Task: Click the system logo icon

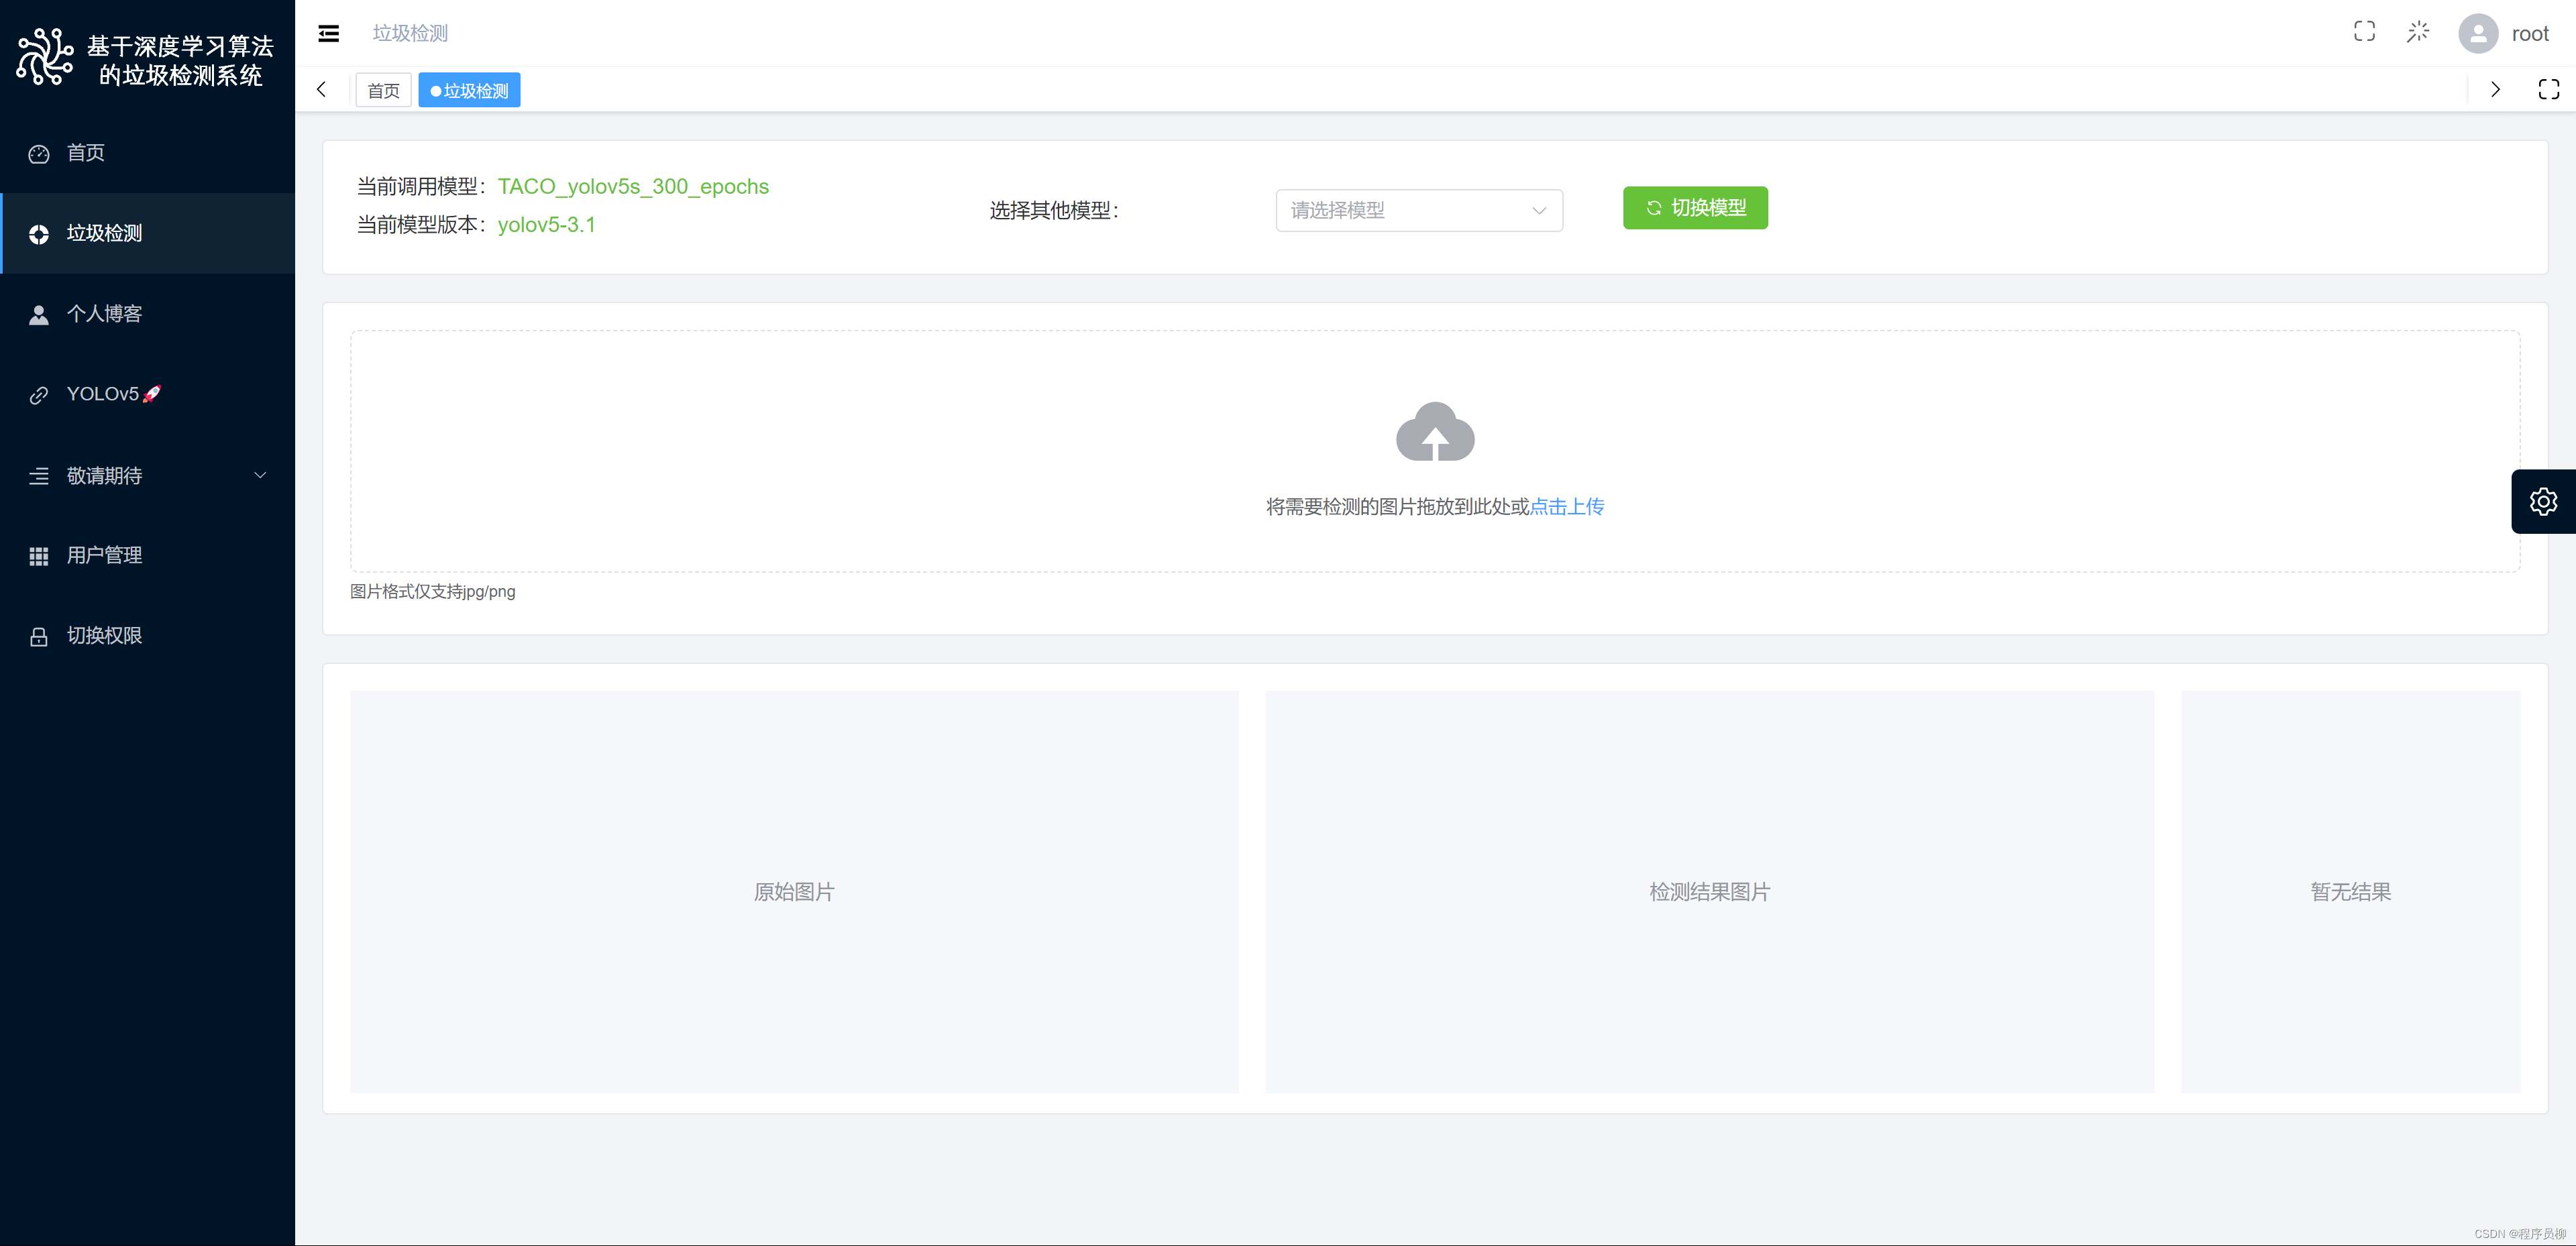Action: pos(45,57)
